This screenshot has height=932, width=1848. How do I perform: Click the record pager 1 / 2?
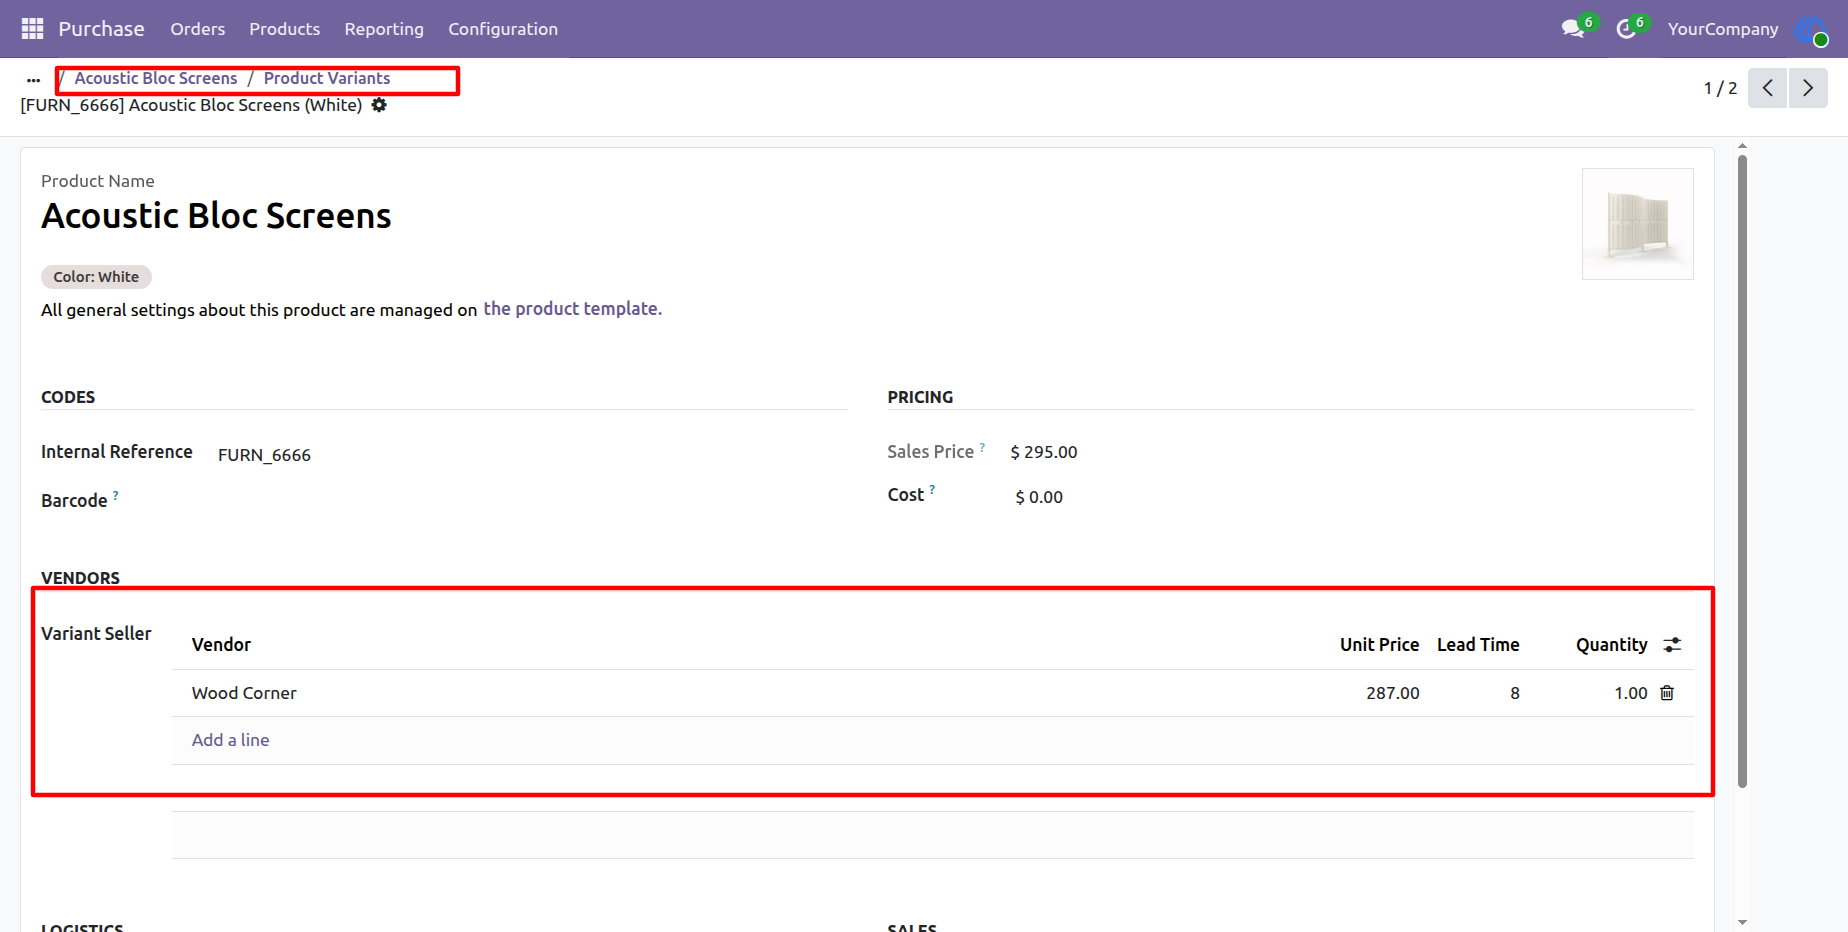click(1720, 88)
